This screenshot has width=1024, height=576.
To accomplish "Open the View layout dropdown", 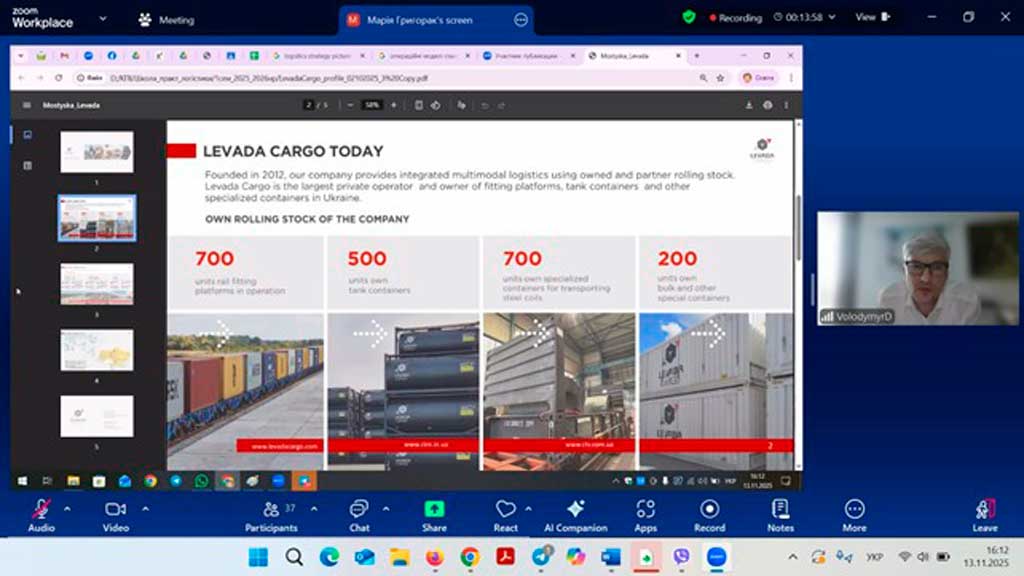I will pyautogui.click(x=870, y=18).
